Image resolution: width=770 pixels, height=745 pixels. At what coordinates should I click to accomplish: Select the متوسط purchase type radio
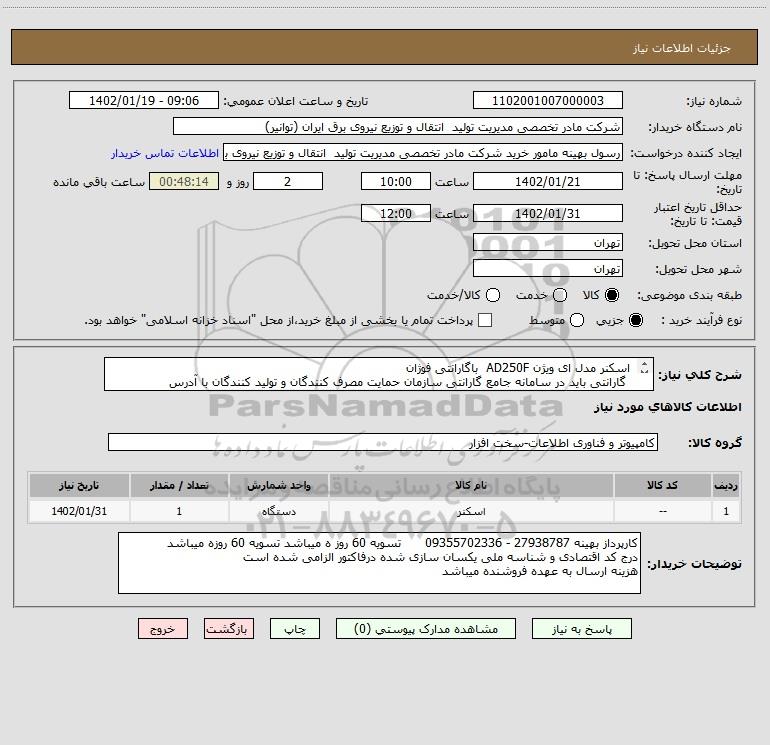(577, 320)
